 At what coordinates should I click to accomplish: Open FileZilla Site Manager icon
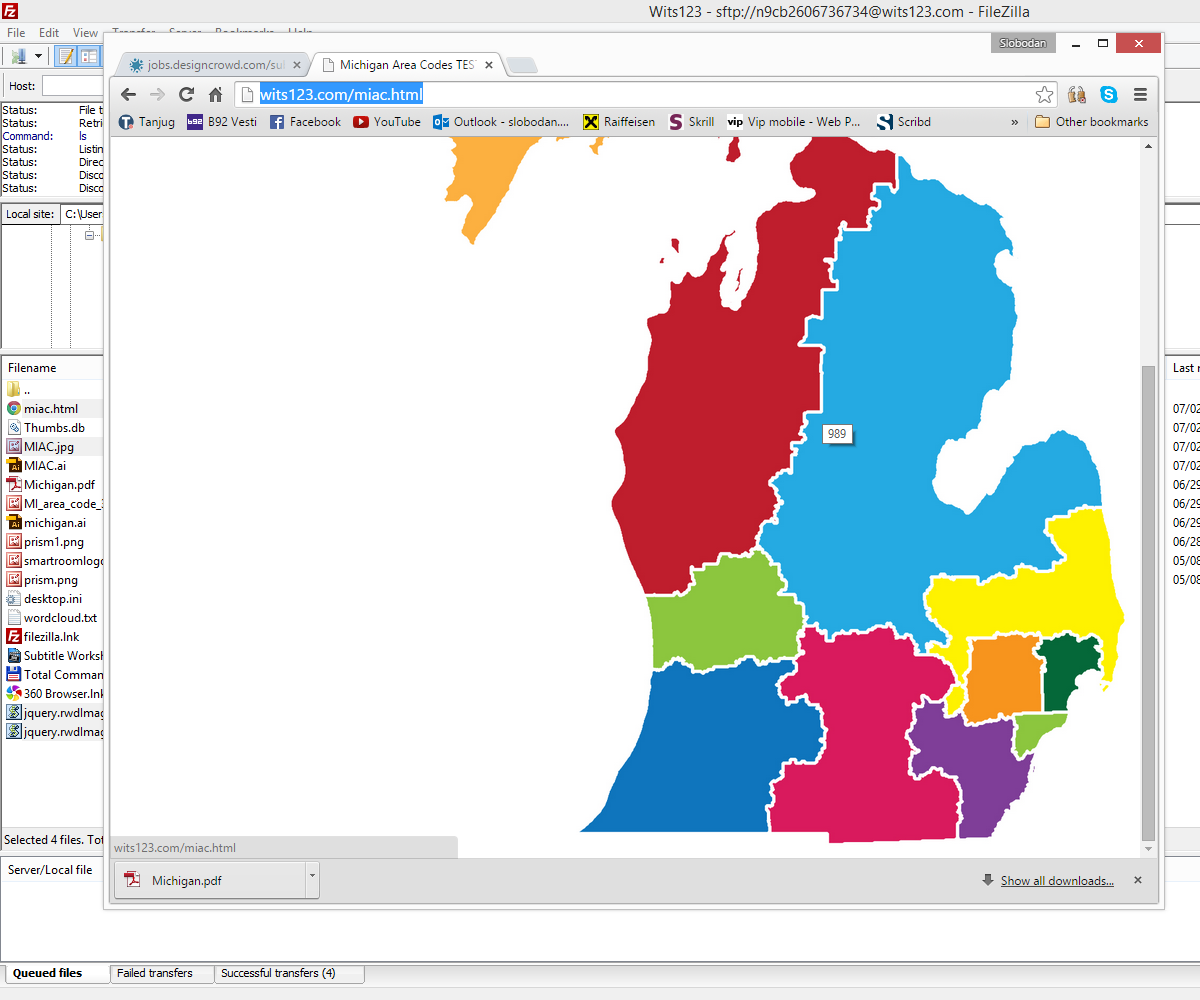[18, 56]
